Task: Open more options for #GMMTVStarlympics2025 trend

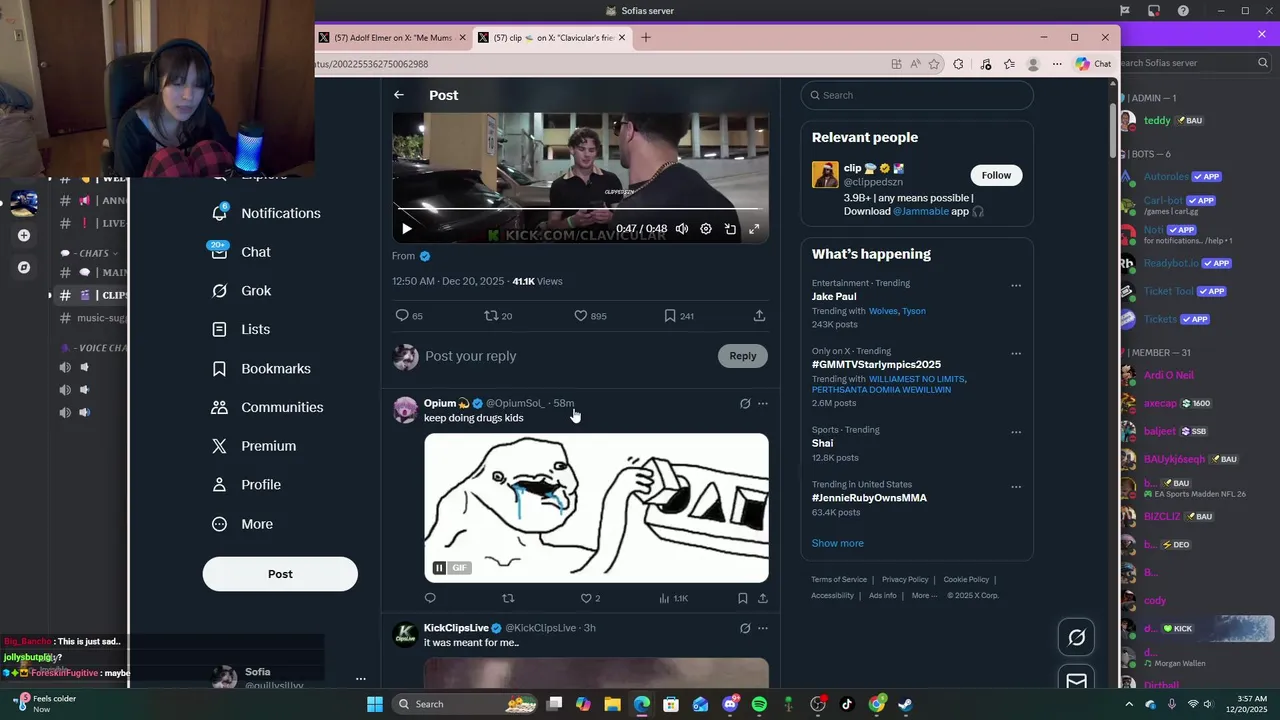Action: point(1016,354)
